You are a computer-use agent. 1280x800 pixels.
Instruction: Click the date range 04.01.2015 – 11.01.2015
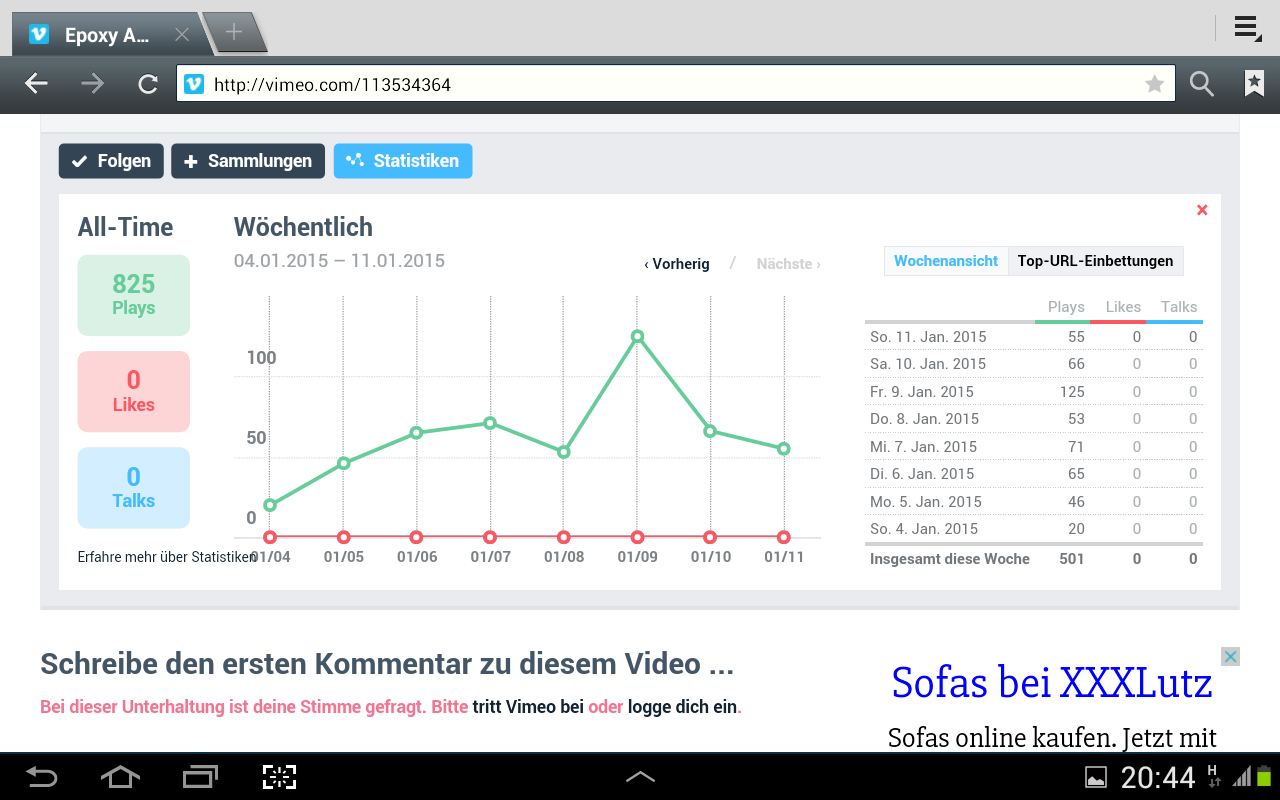tap(339, 261)
